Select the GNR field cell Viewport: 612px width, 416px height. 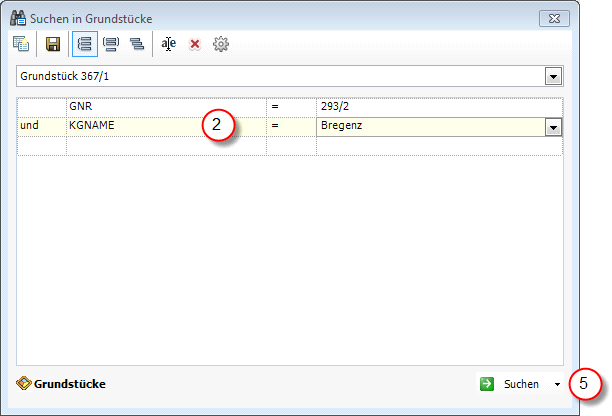pos(165,106)
